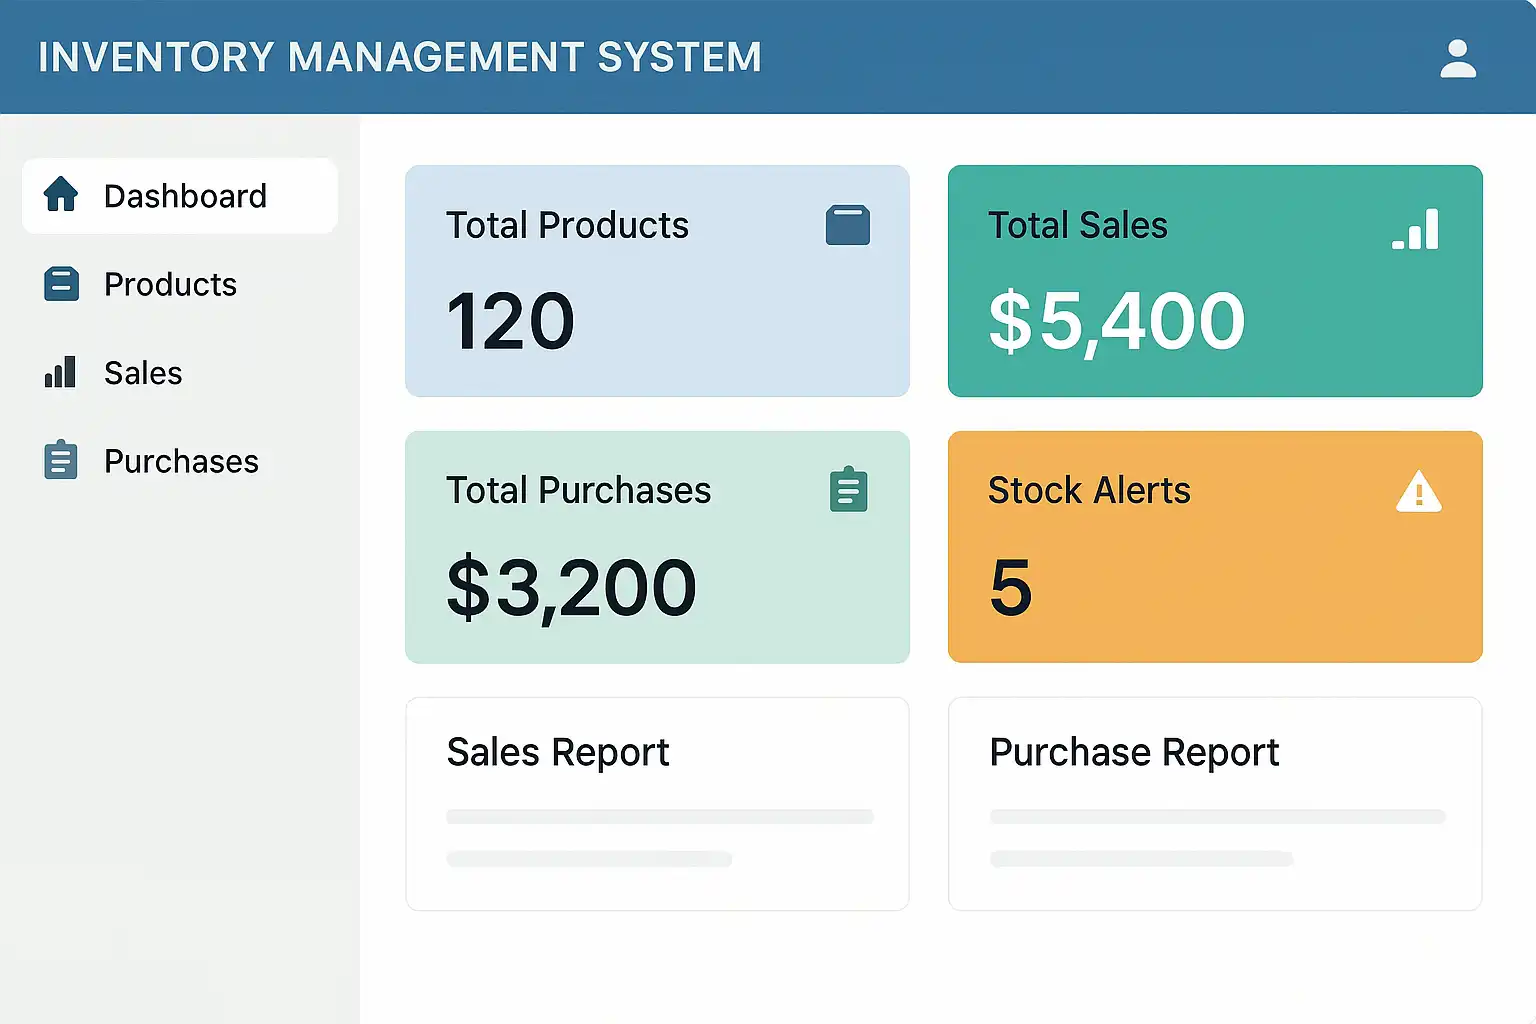1536x1024 pixels.
Task: Click the Stock Alerts count of 5
Action: (1010, 588)
